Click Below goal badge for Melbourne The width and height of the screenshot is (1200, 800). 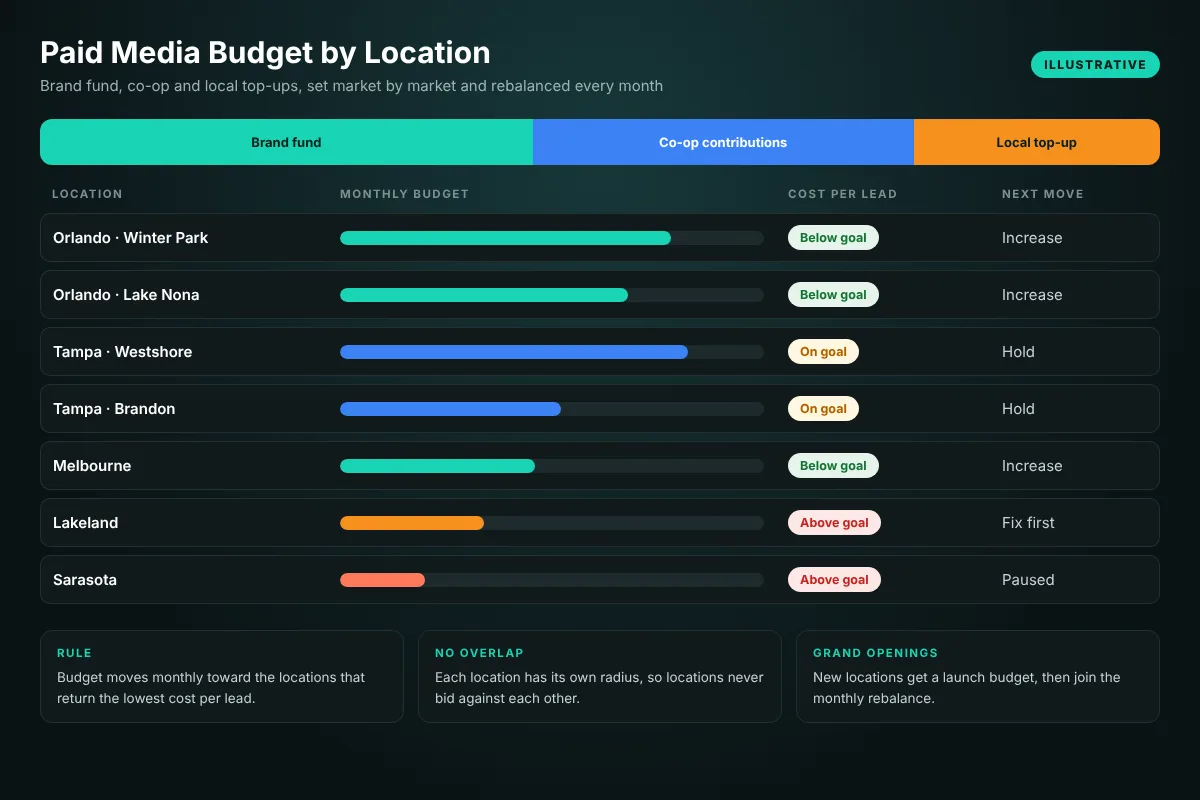[833, 466]
